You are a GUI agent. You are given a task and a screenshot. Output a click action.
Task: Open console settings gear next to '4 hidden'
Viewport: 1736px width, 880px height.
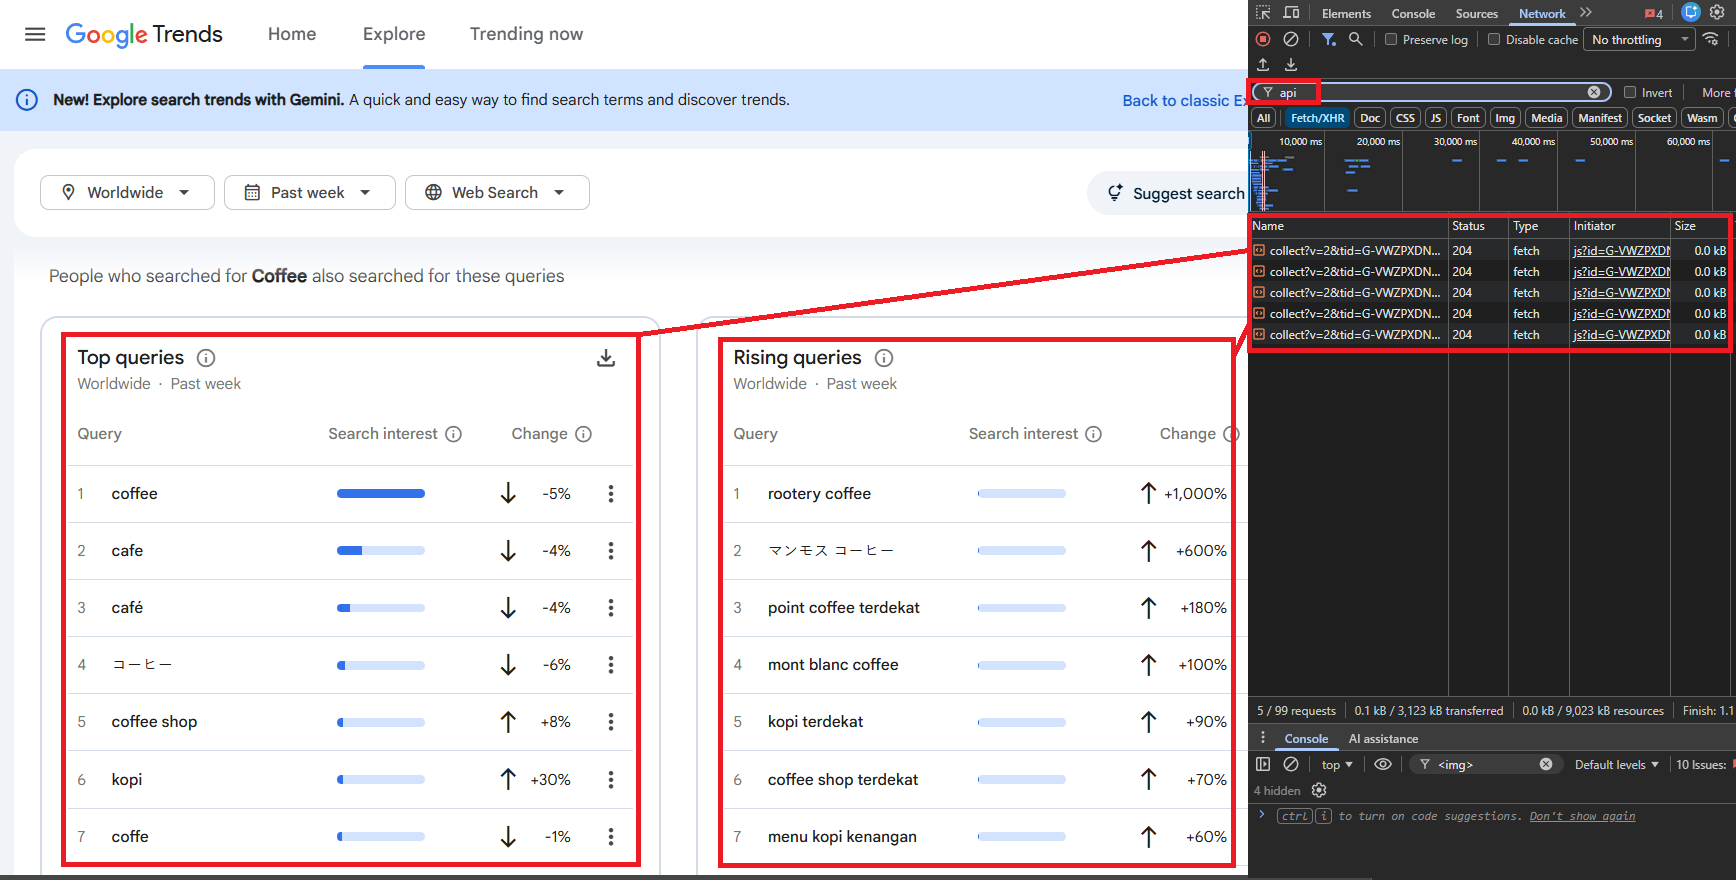[x=1319, y=790]
